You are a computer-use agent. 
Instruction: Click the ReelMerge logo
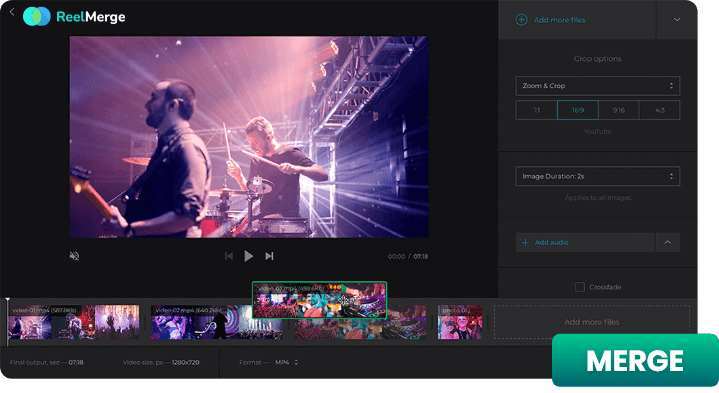[x=74, y=17]
